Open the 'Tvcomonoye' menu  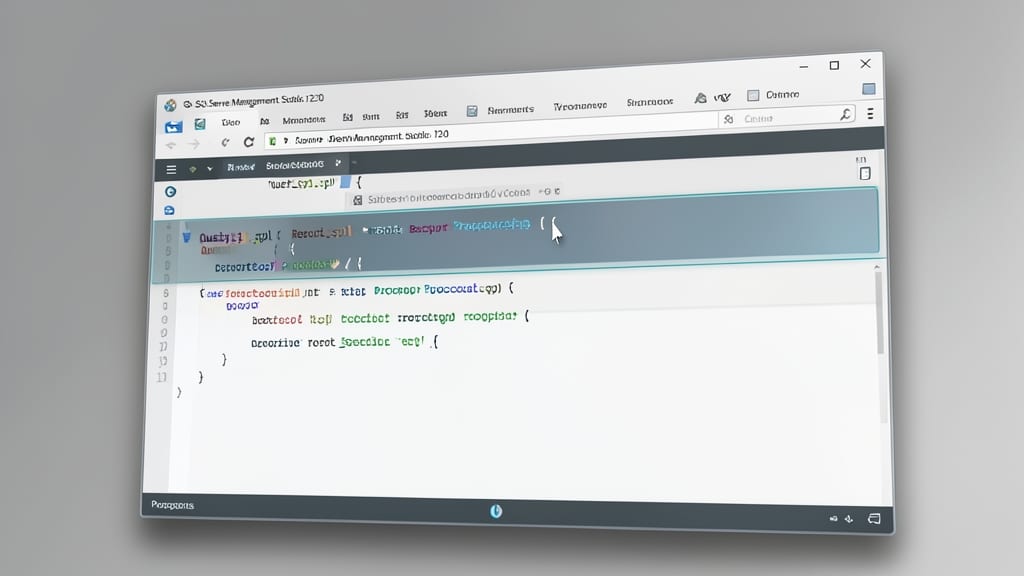(x=580, y=106)
